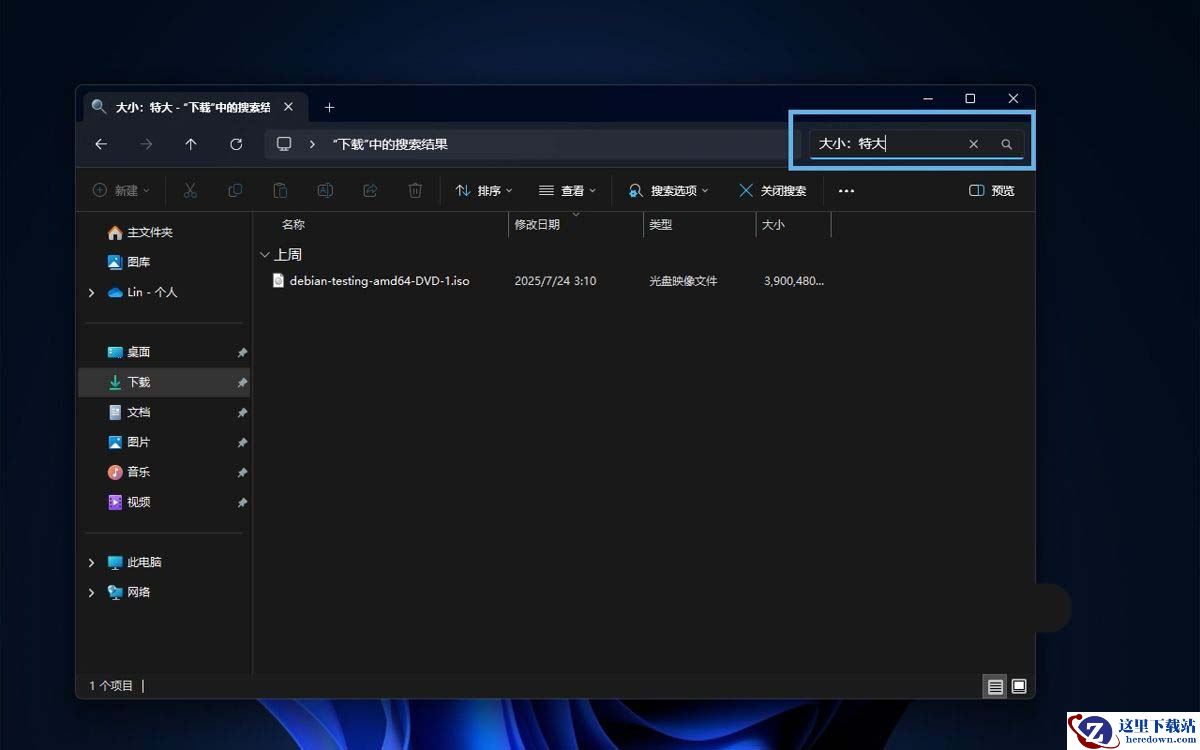Collapse the 上周 group

tap(264, 255)
